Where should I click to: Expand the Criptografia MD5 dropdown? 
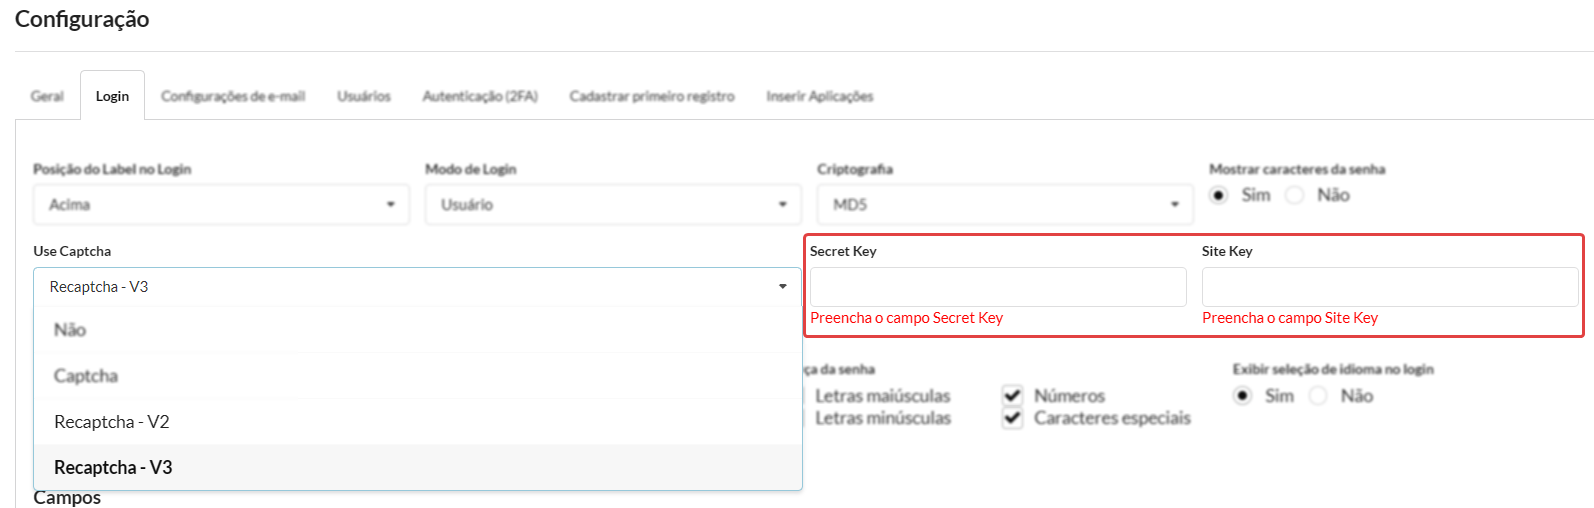click(x=1005, y=205)
